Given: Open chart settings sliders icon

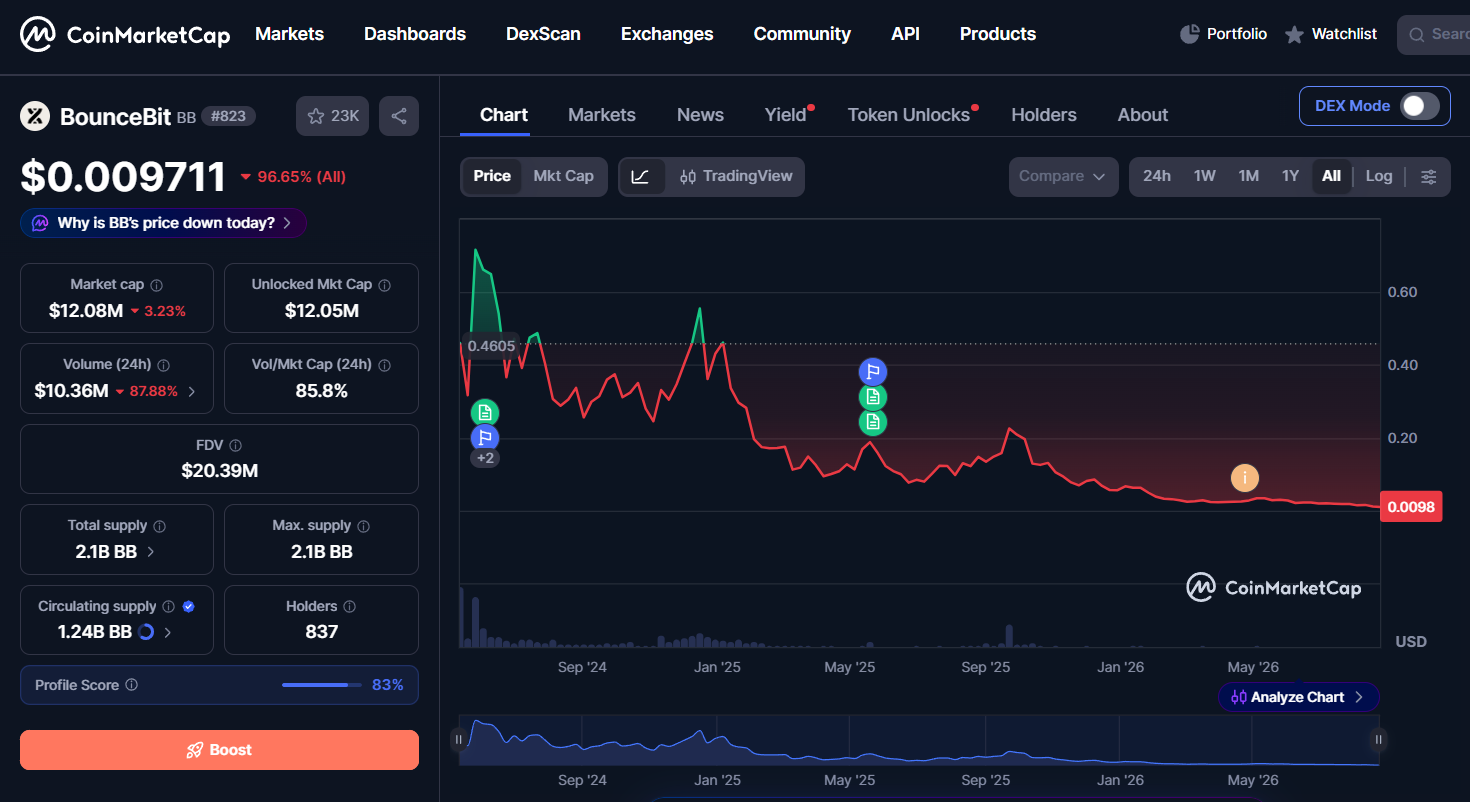Looking at the screenshot, I should click(x=1429, y=177).
